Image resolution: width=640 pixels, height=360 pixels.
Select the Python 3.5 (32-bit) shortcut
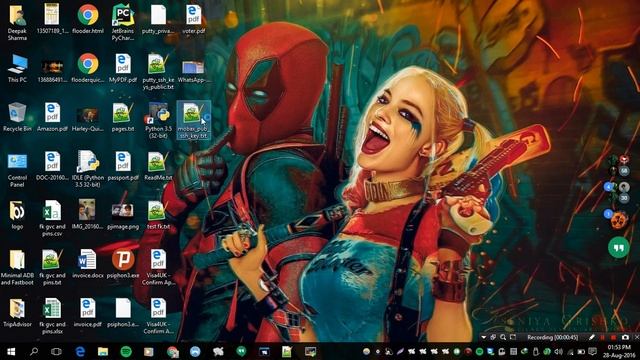158,113
